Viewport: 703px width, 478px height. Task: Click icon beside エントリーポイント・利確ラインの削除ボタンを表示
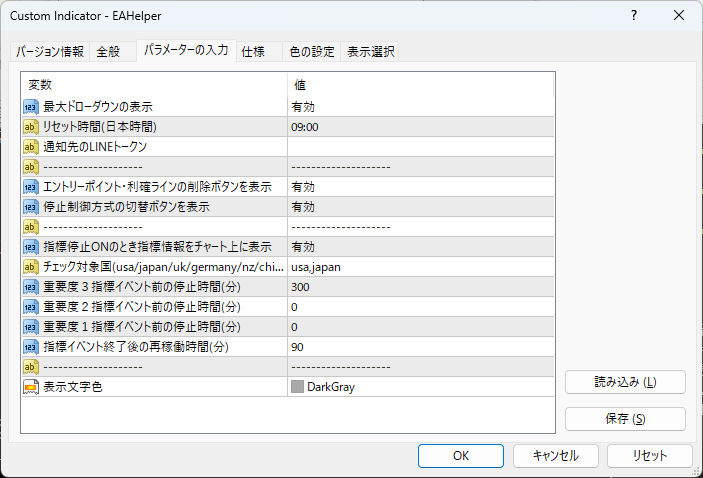tap(31, 186)
